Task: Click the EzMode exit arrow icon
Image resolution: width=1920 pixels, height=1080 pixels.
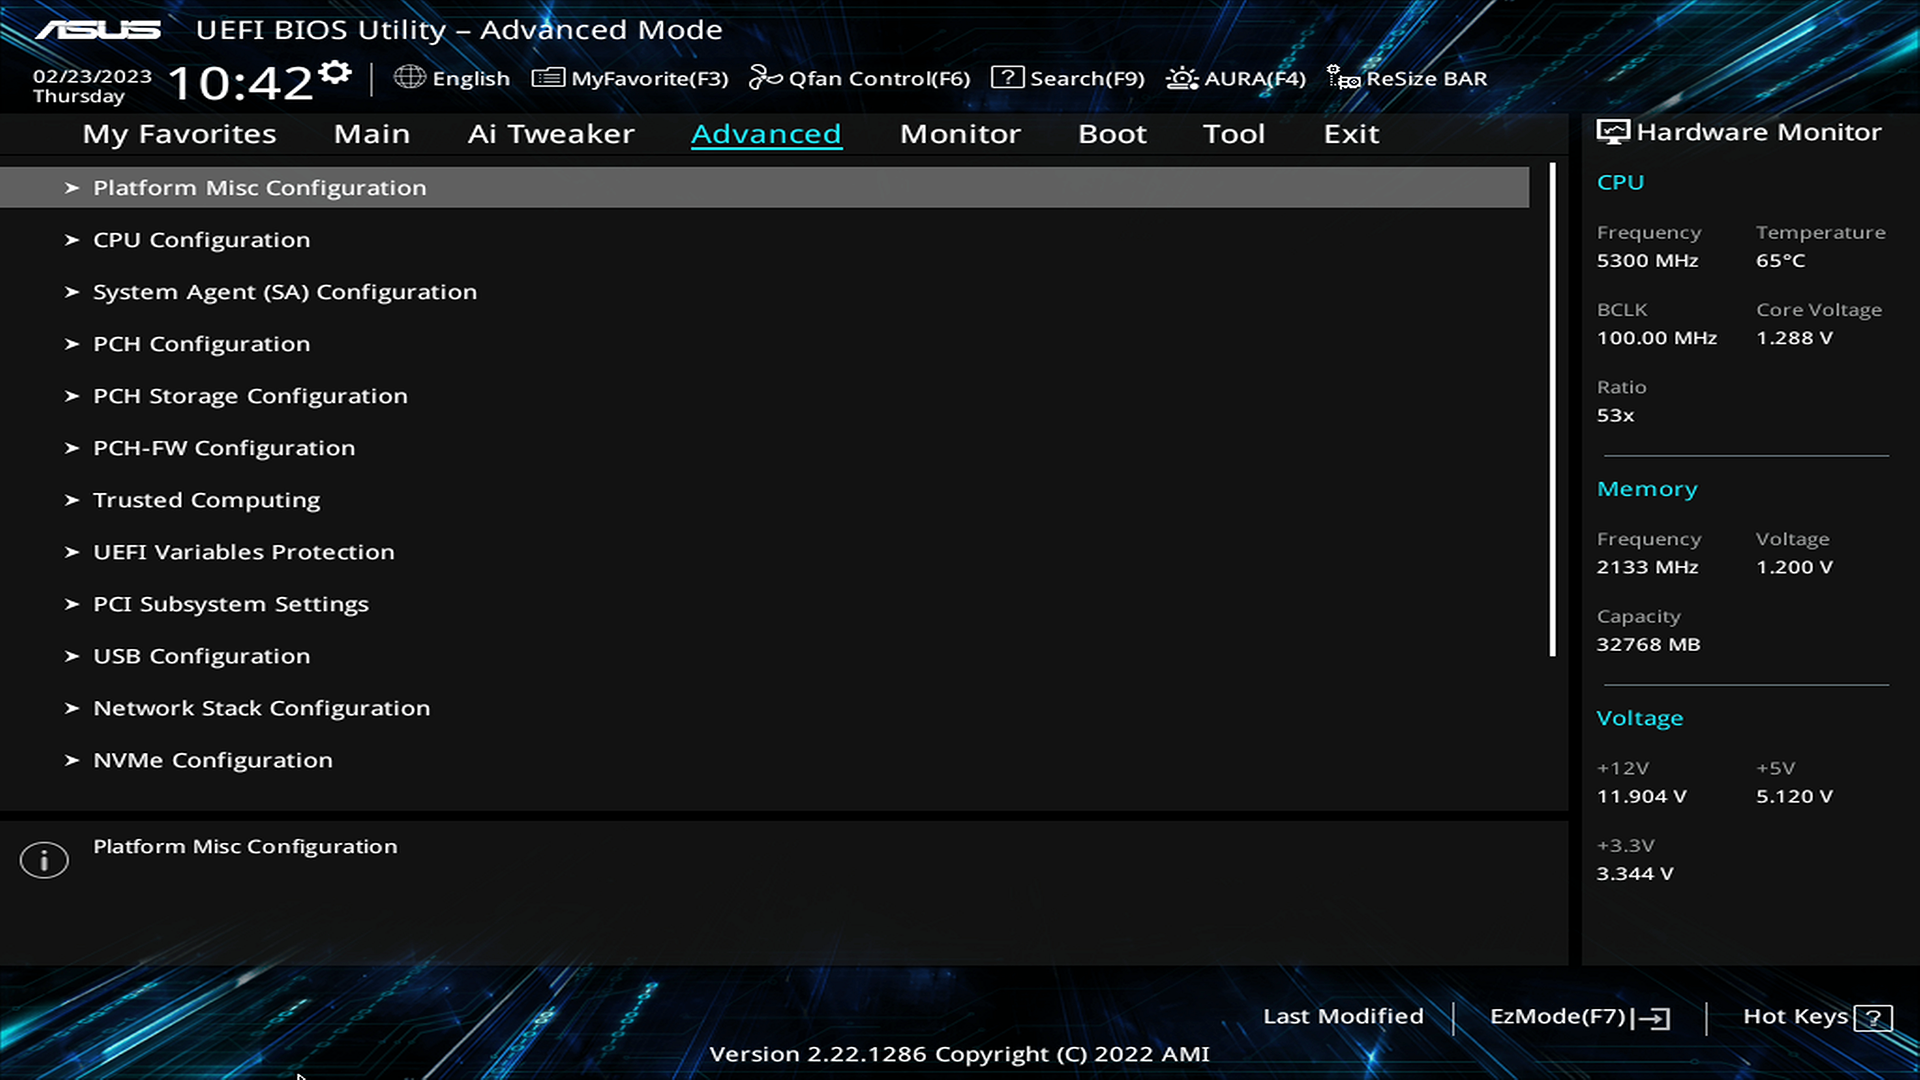Action: click(x=1652, y=1018)
